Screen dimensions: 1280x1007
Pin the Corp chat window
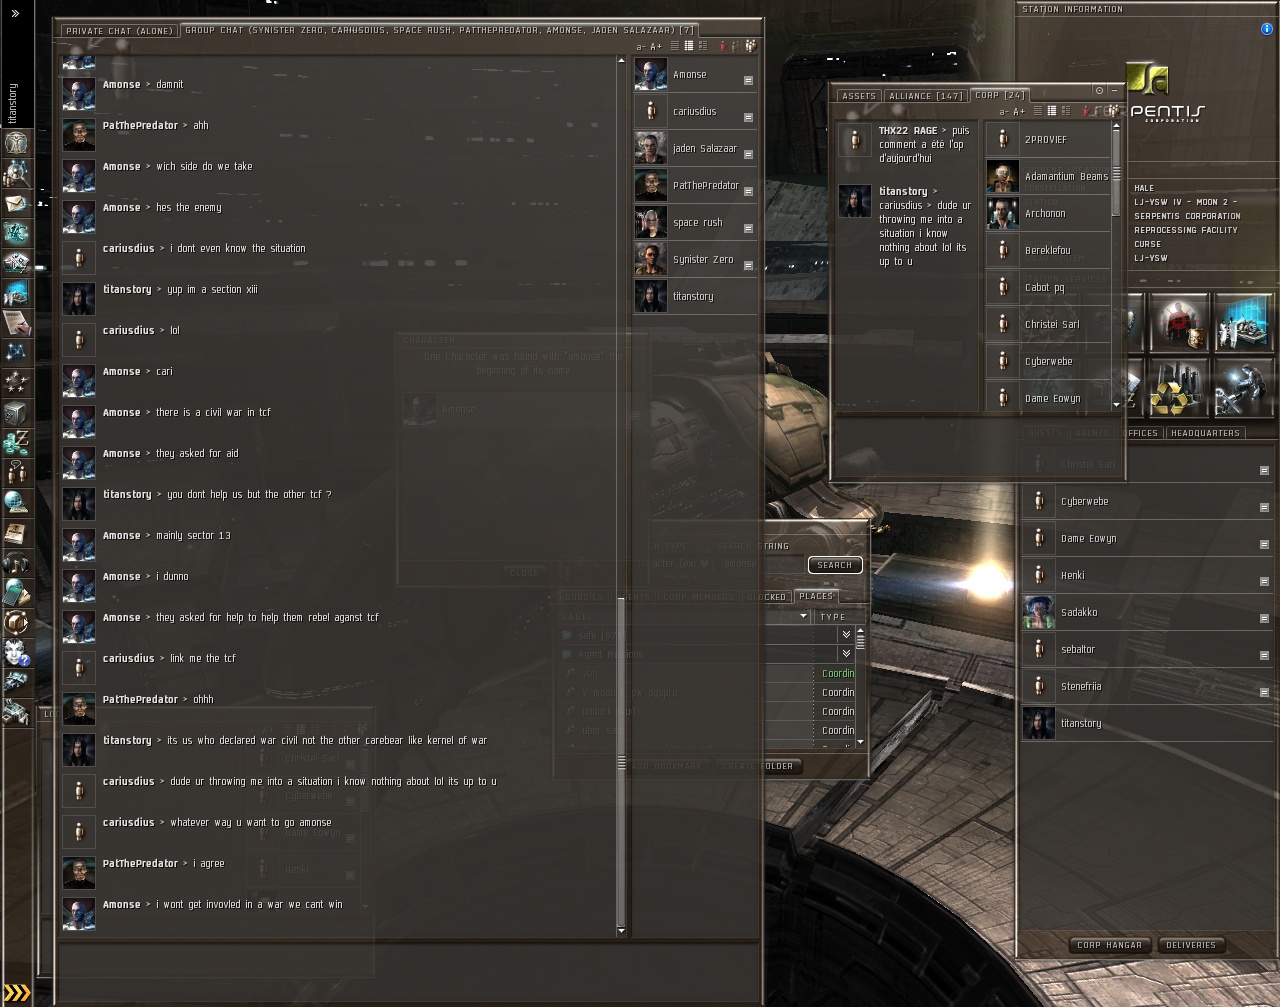[x=1099, y=91]
